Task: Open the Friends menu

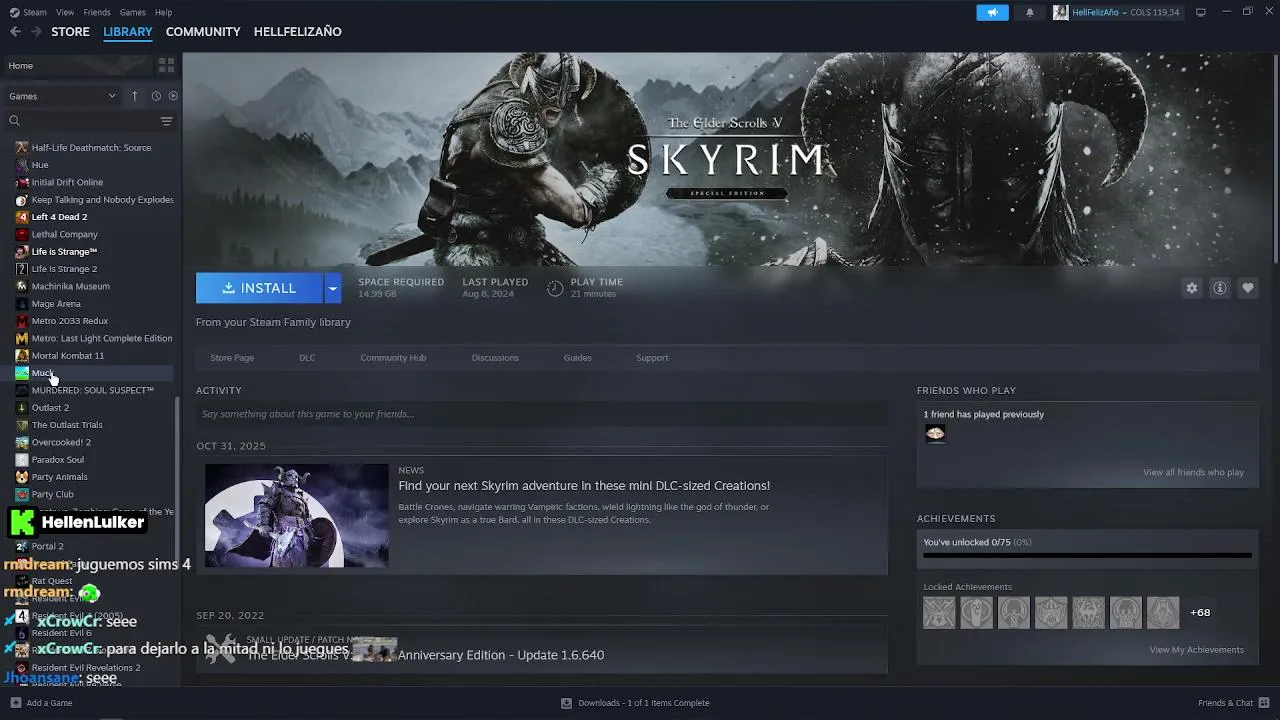Action: coord(97,12)
